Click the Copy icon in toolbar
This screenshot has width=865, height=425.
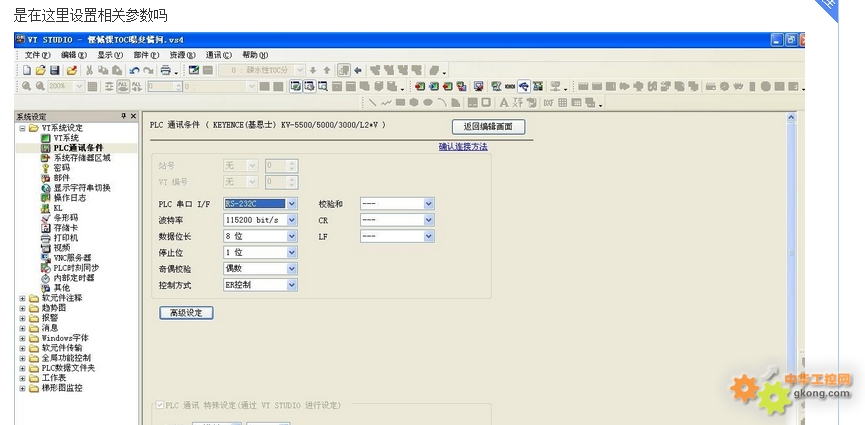click(103, 70)
